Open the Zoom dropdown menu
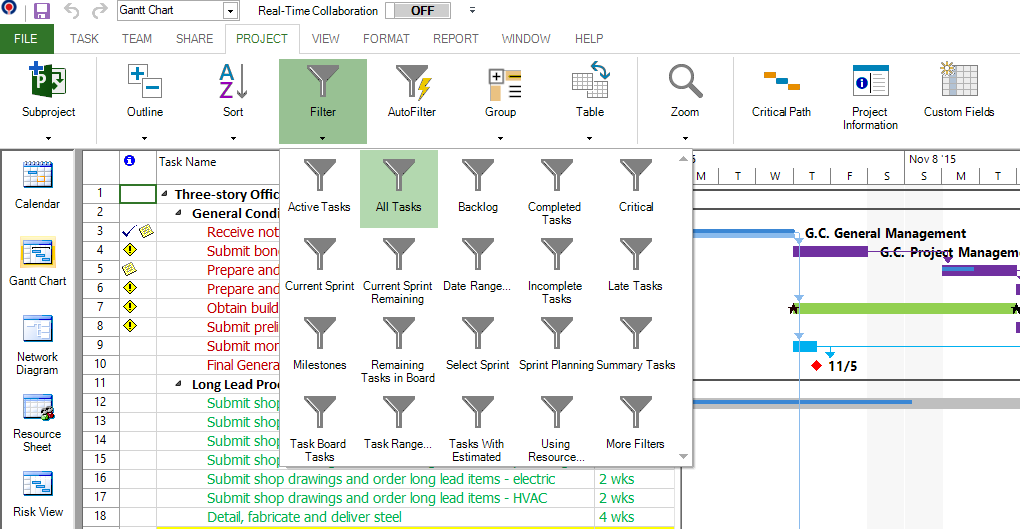Screen dimensions: 1020x529 point(685,139)
